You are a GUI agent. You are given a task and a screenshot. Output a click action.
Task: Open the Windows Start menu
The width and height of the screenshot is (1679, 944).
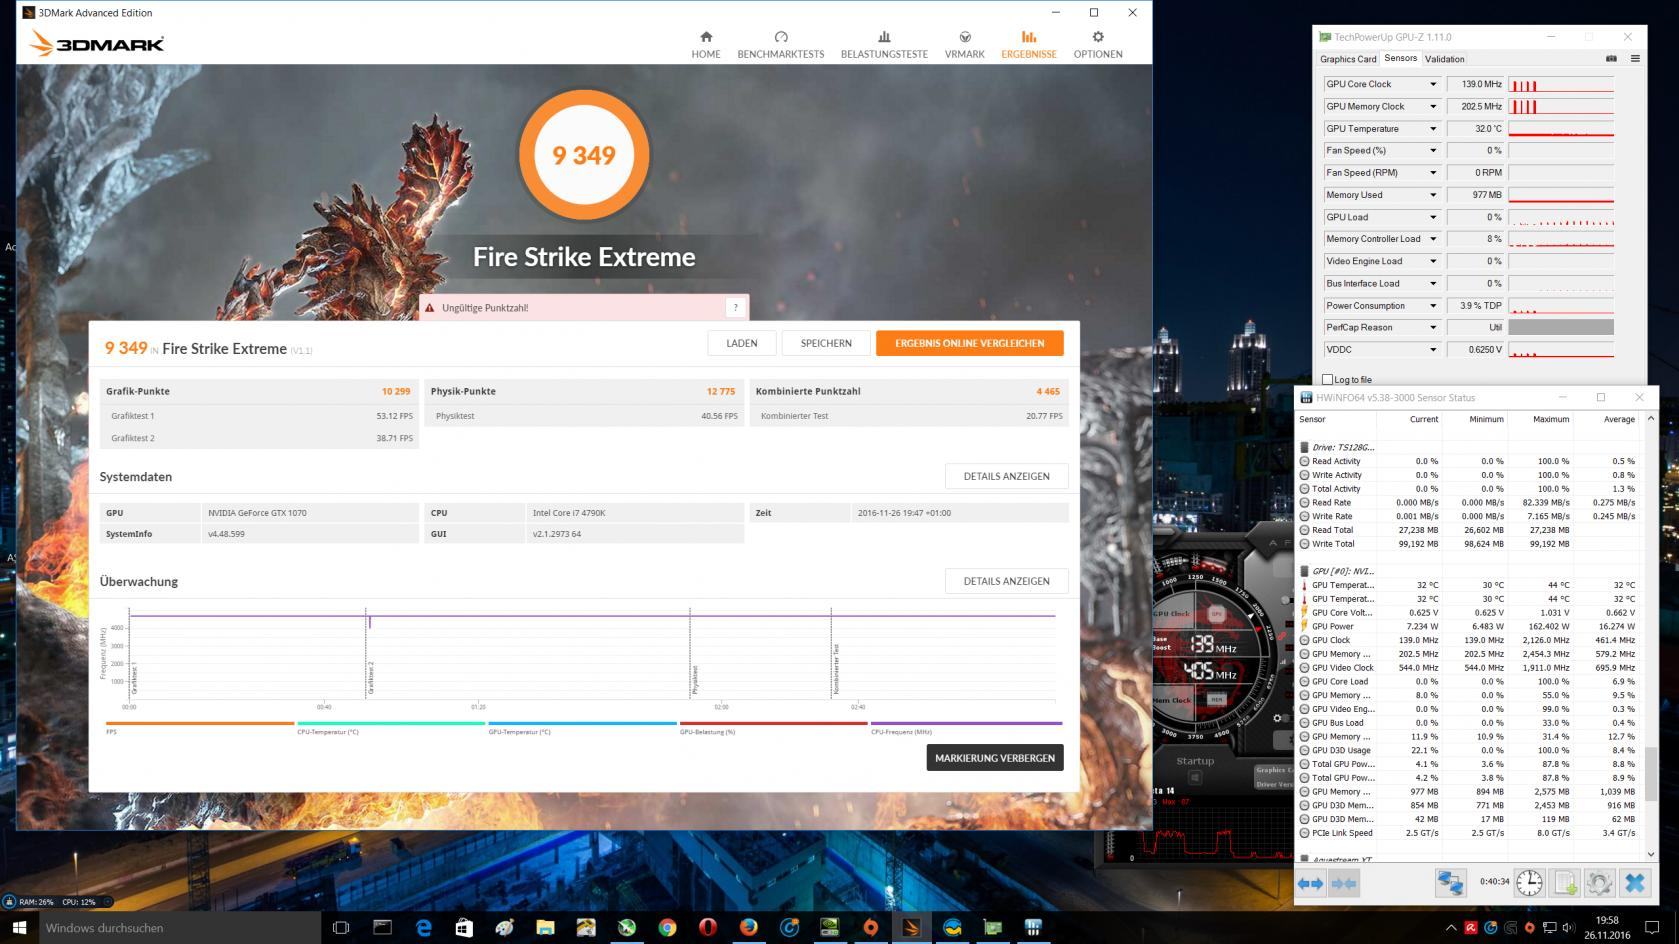19,927
